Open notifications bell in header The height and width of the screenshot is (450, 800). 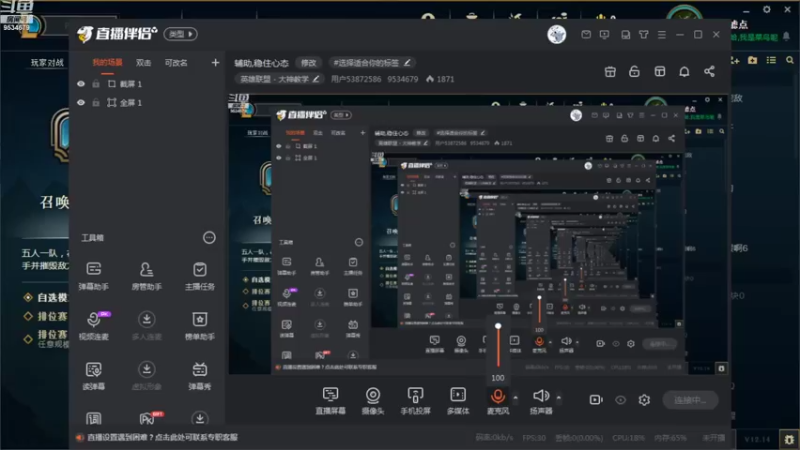click(684, 71)
